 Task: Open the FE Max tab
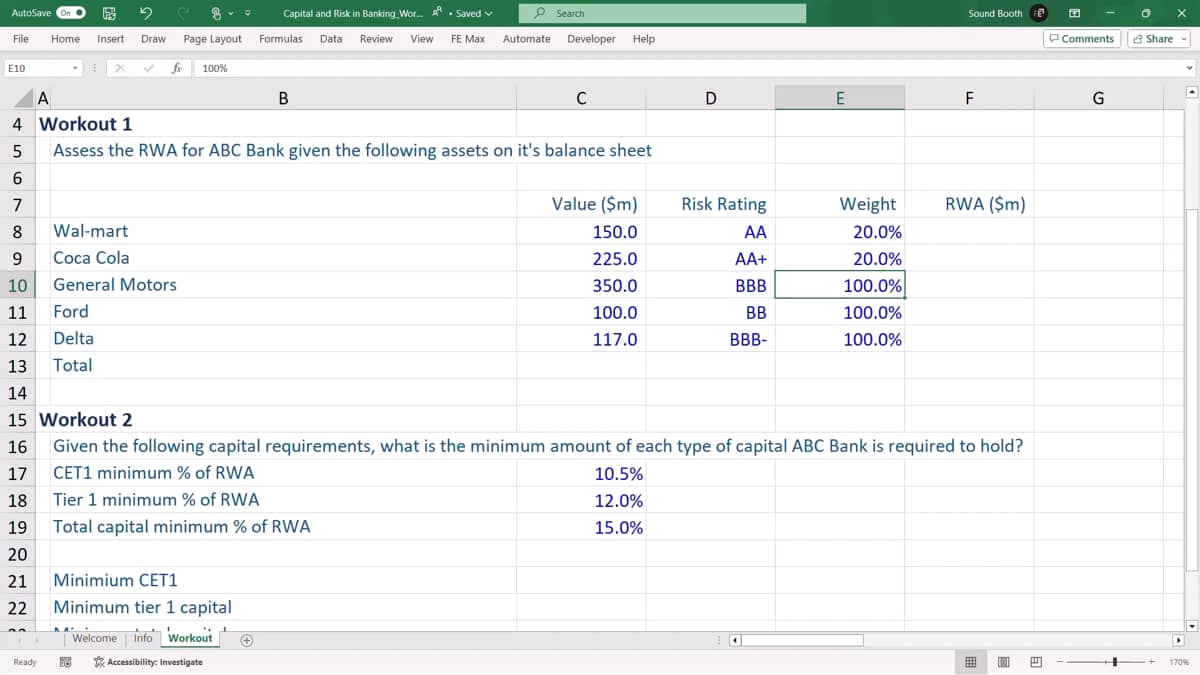468,39
